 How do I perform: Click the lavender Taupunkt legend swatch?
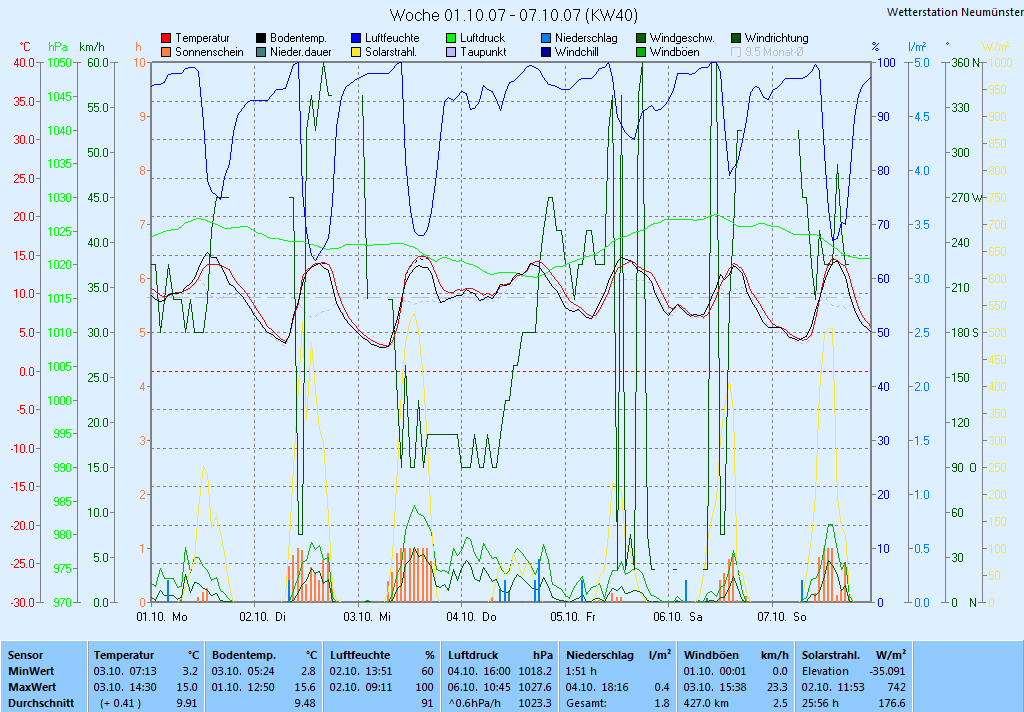tap(451, 52)
